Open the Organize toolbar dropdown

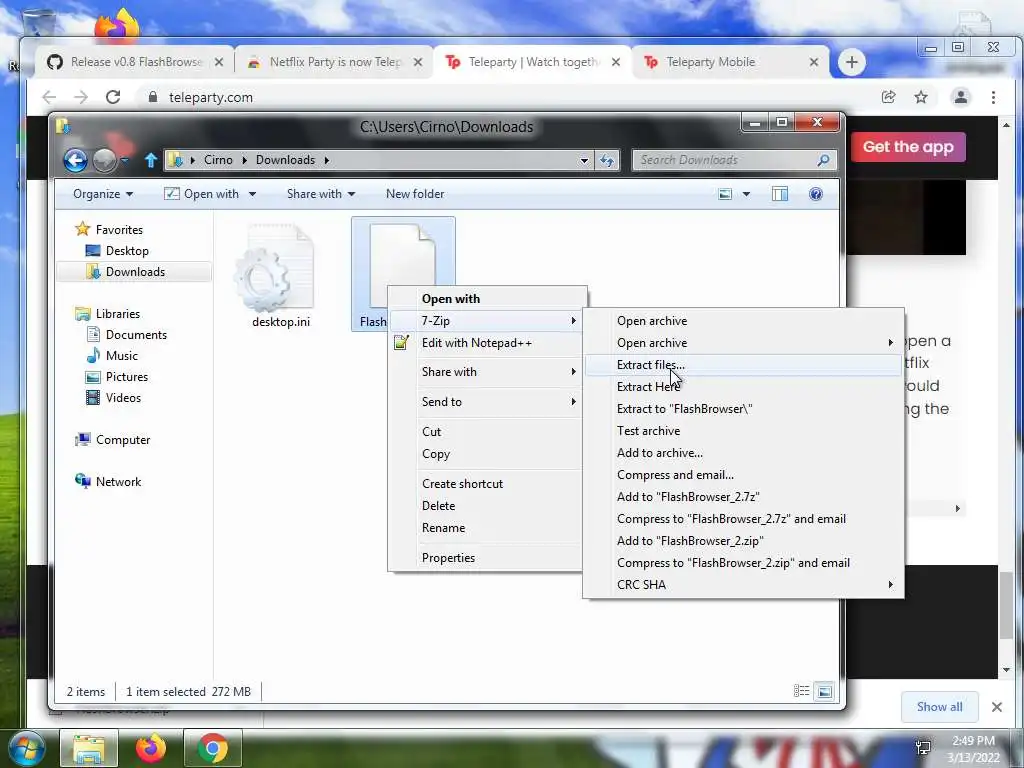pyautogui.click(x=103, y=194)
